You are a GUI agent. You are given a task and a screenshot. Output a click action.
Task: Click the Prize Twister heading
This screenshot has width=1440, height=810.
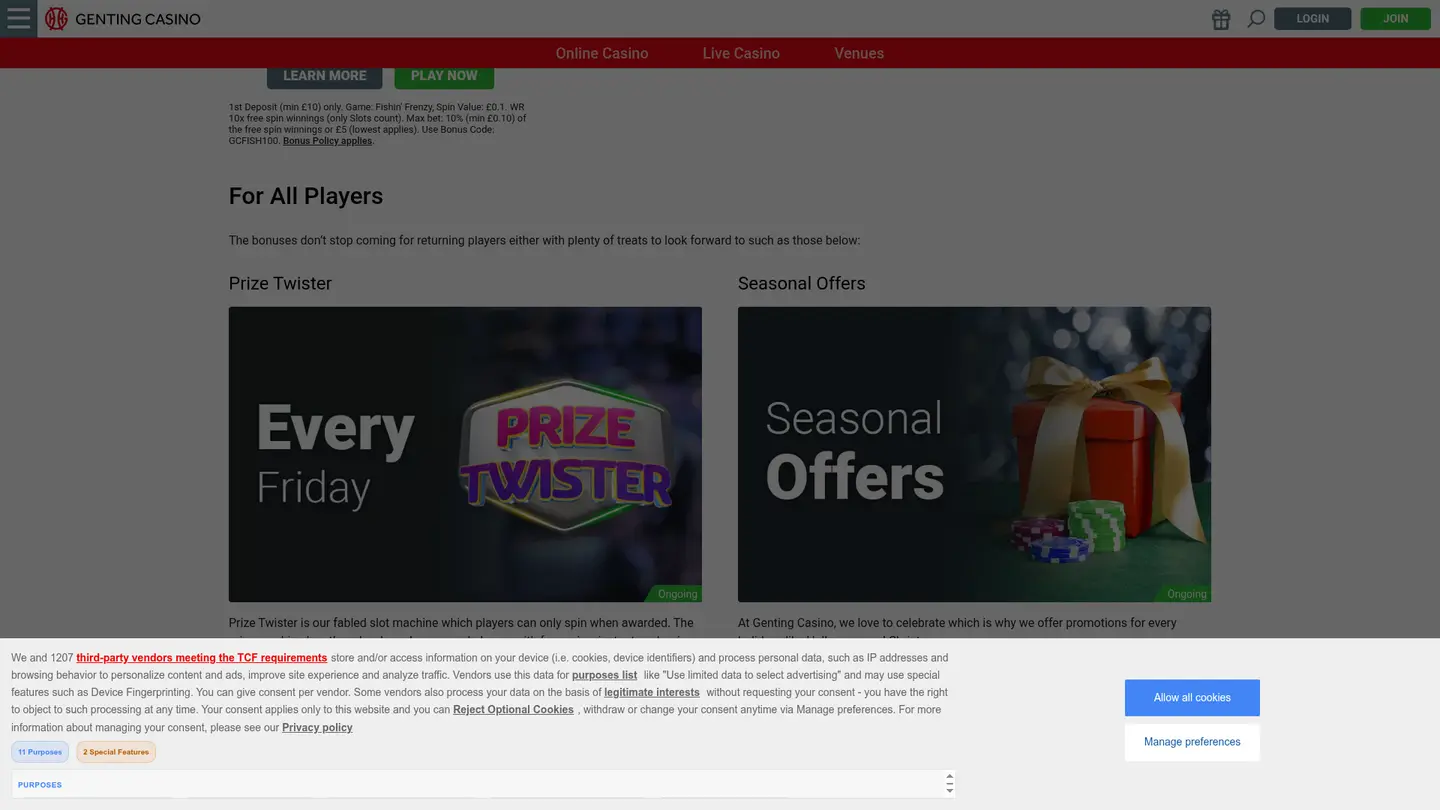pos(280,283)
